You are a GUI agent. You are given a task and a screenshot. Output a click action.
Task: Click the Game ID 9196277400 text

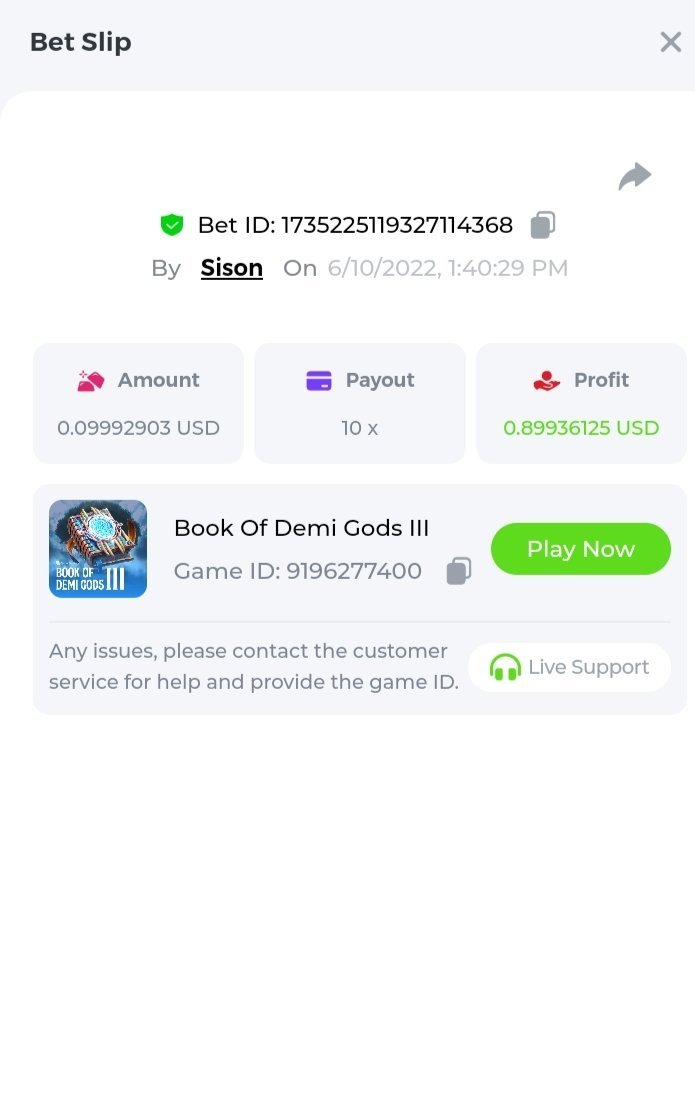(x=298, y=571)
